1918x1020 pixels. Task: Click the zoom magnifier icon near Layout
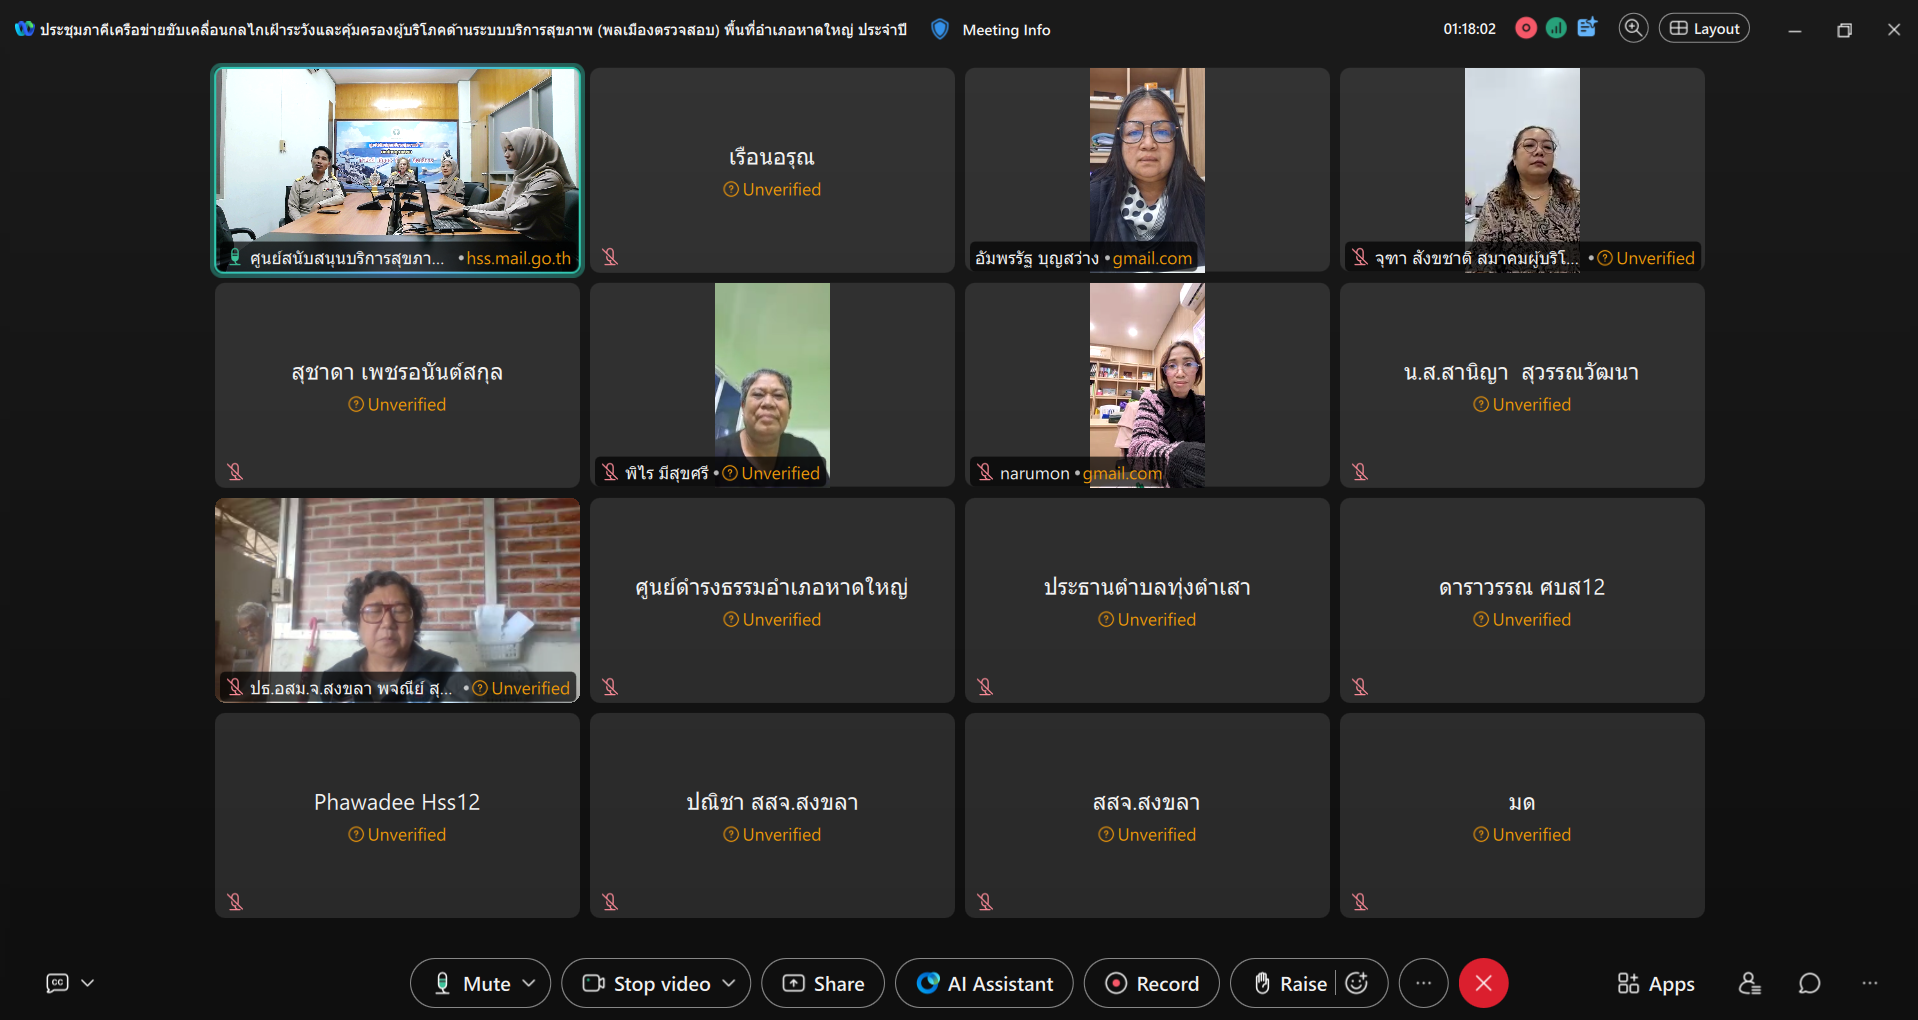1633,29
